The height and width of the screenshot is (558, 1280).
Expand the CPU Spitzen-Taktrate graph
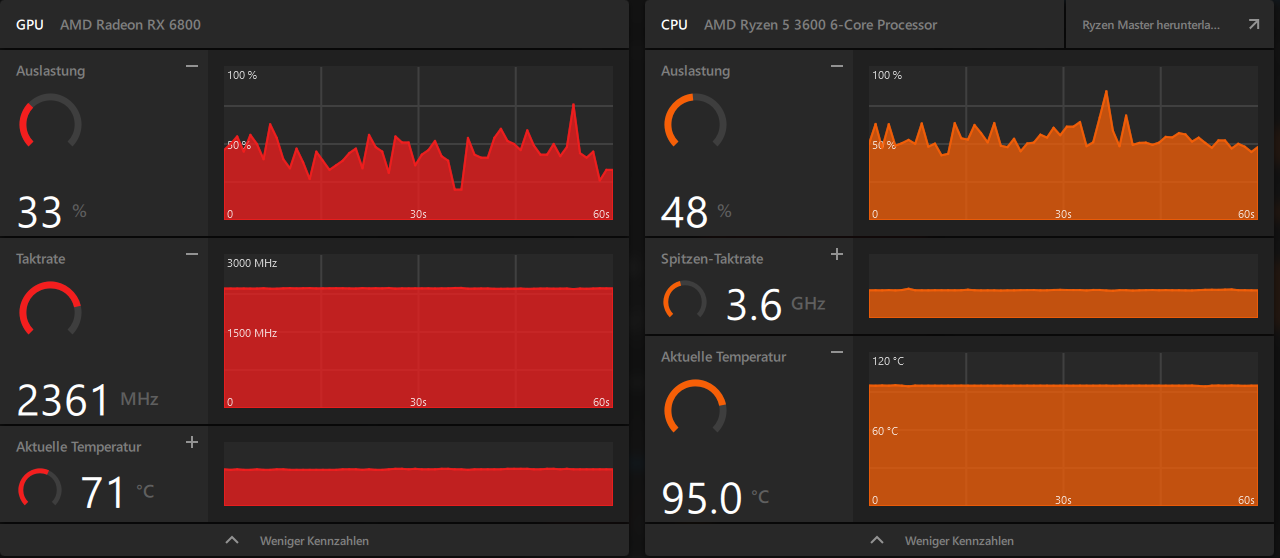(x=837, y=254)
